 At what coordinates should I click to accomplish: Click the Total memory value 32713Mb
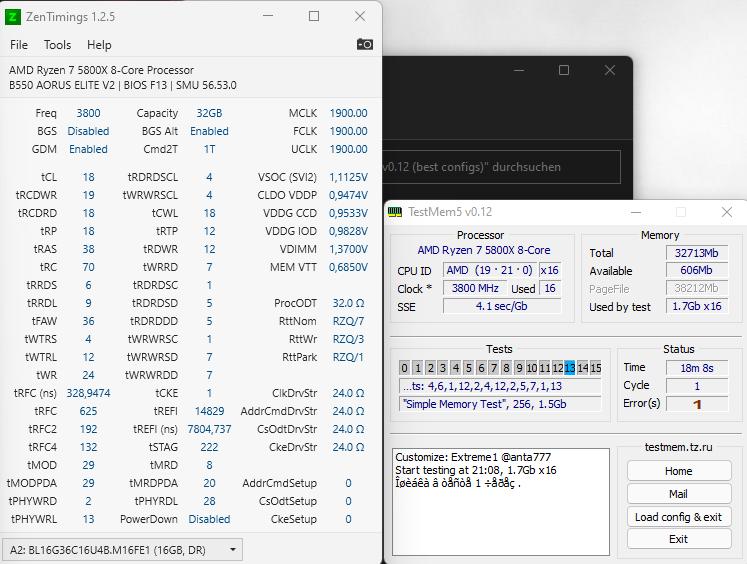coord(697,253)
